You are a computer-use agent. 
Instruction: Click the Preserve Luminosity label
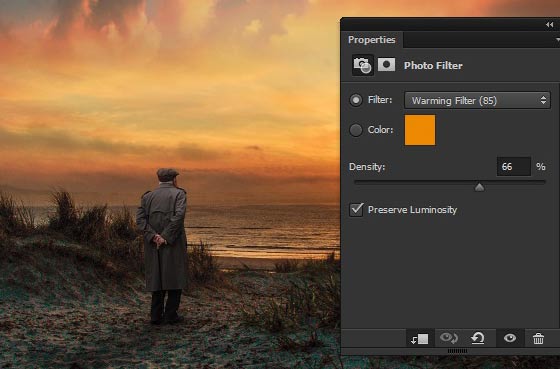click(x=412, y=210)
